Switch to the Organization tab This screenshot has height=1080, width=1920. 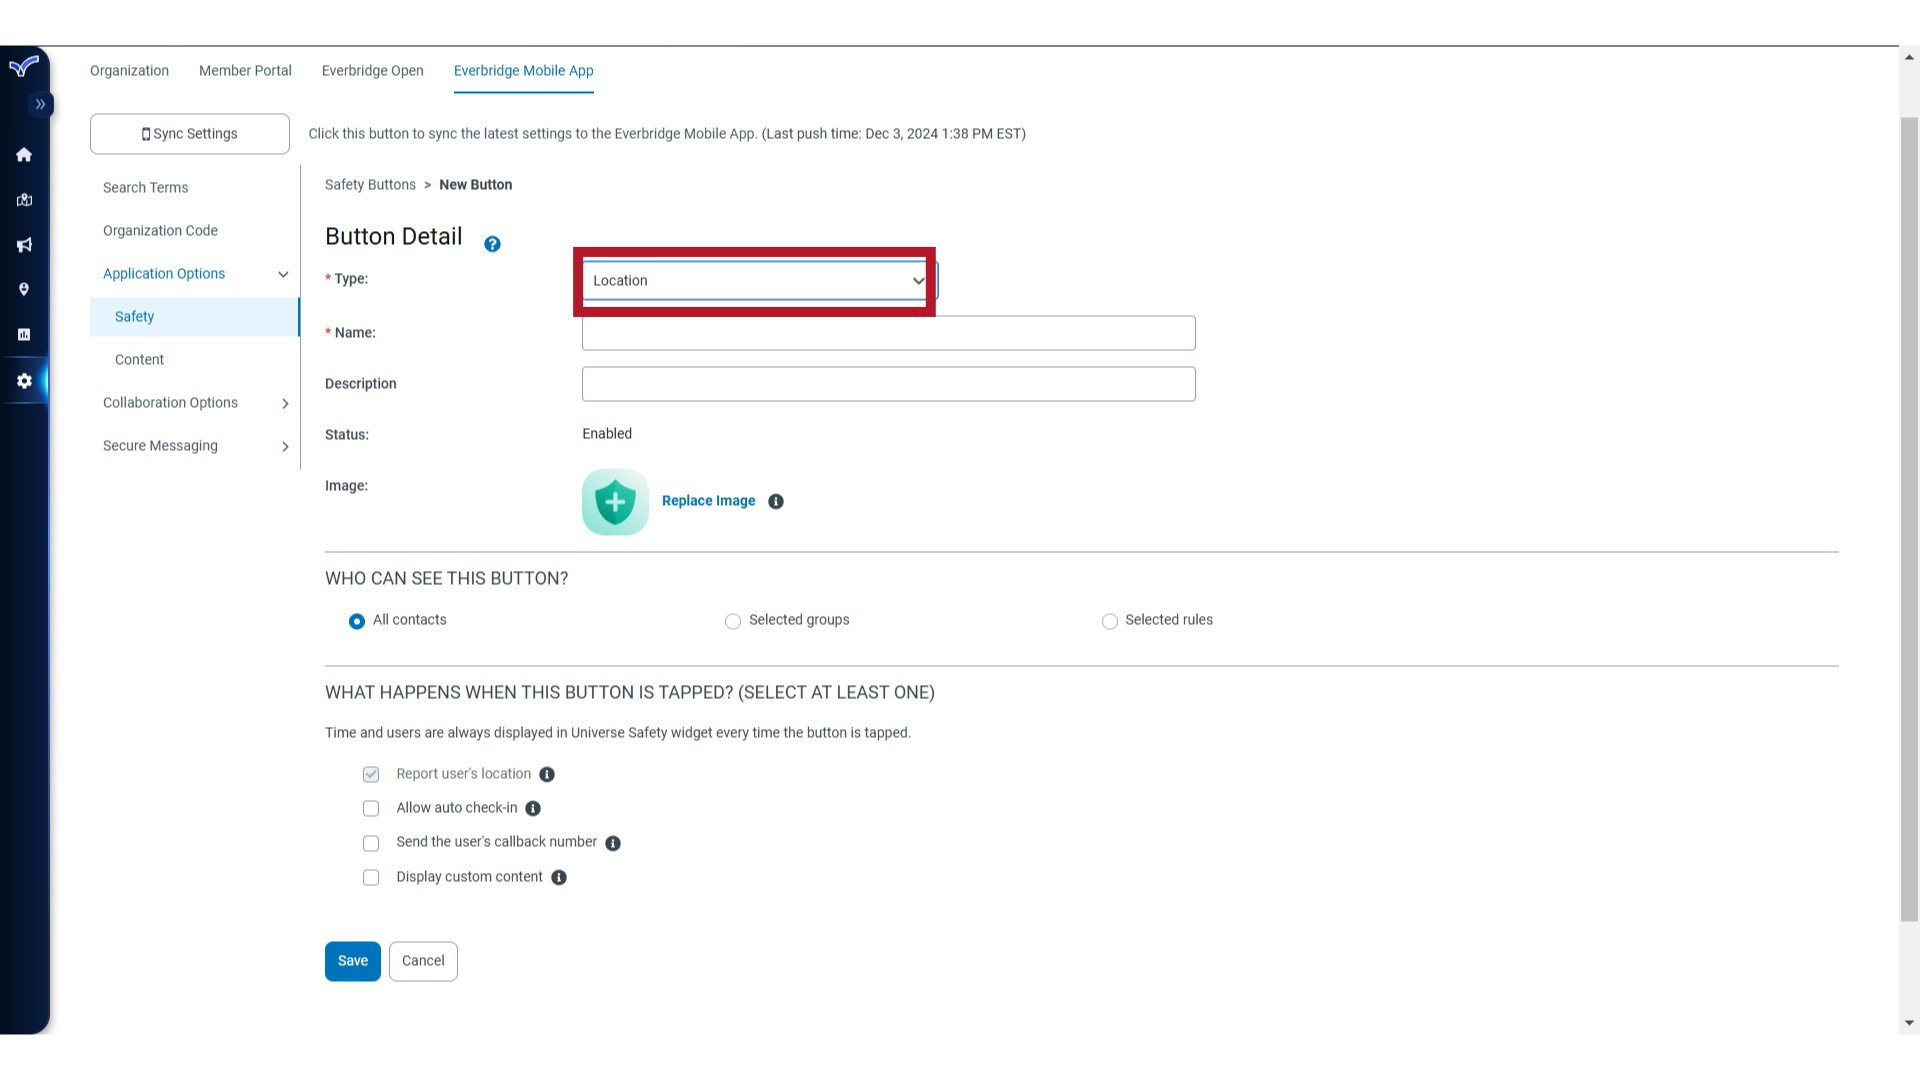coord(128,70)
